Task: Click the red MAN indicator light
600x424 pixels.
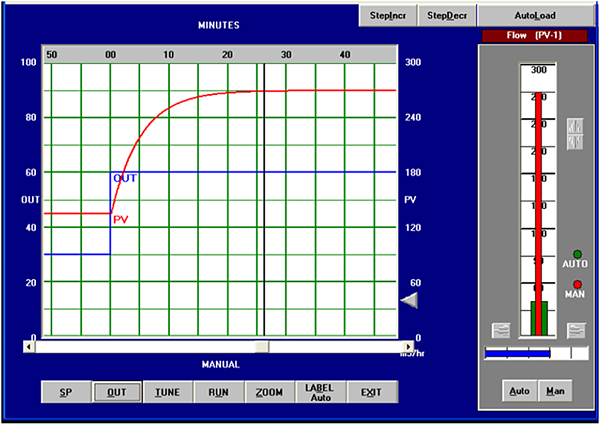Action: 577,284
